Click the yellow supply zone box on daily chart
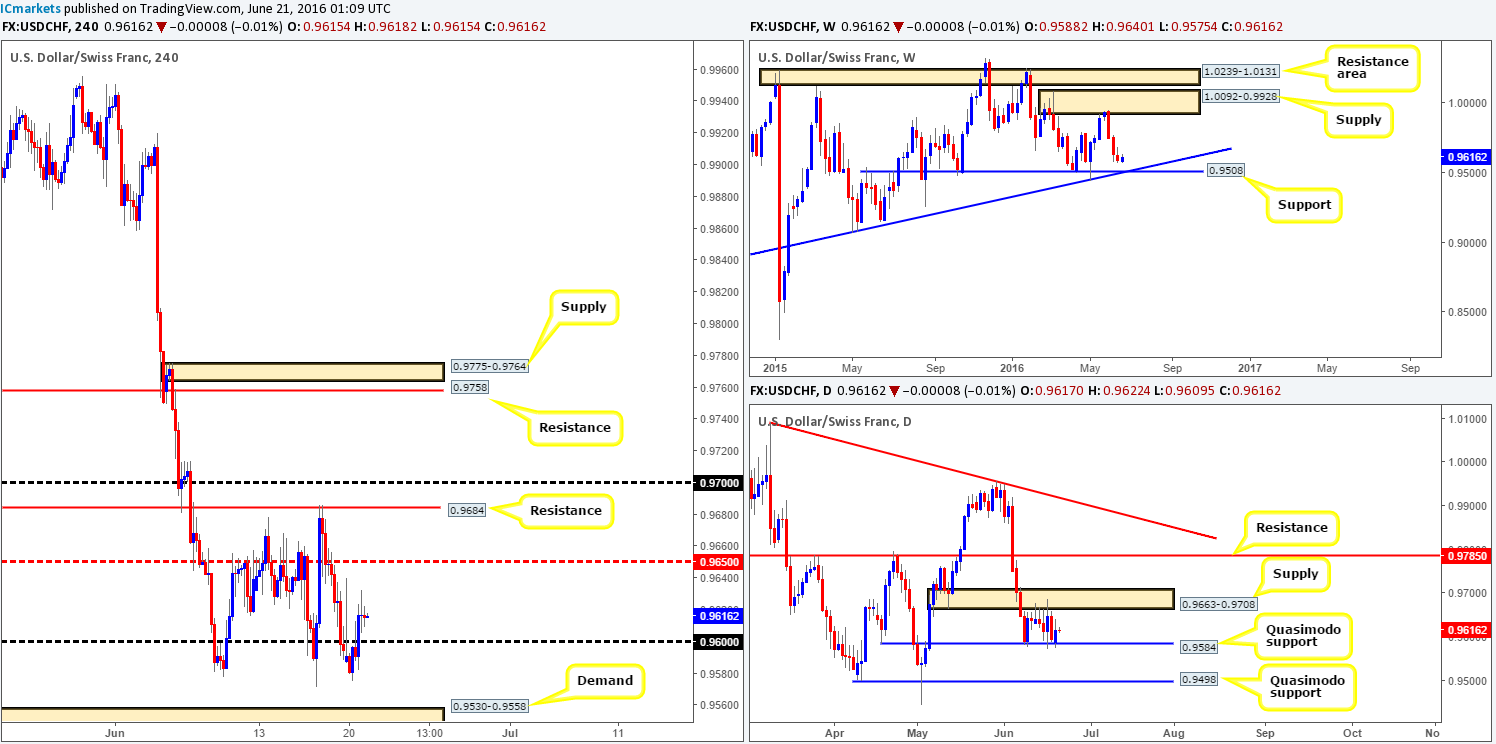The image size is (1496, 744). tap(1050, 599)
